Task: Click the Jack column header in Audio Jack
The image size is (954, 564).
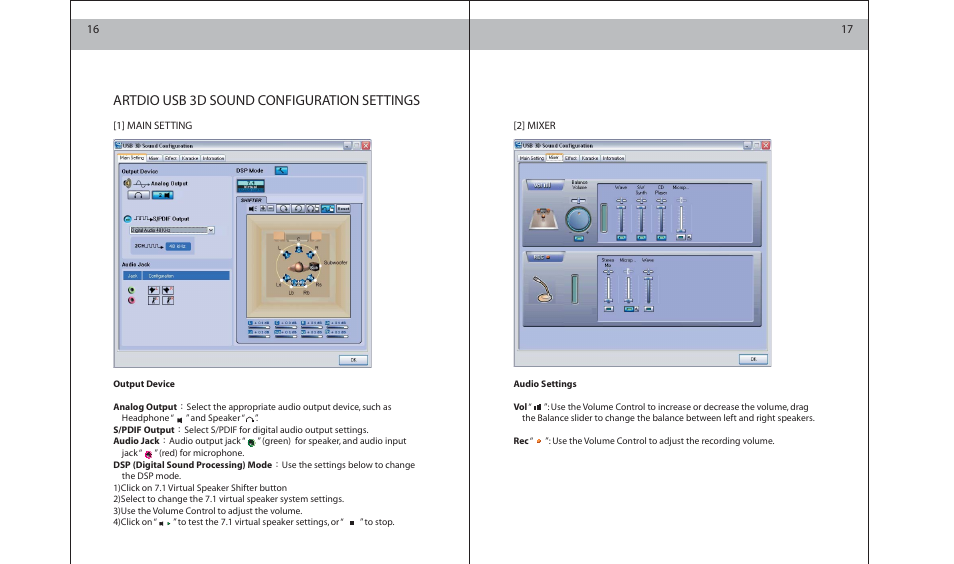Action: 133,276
